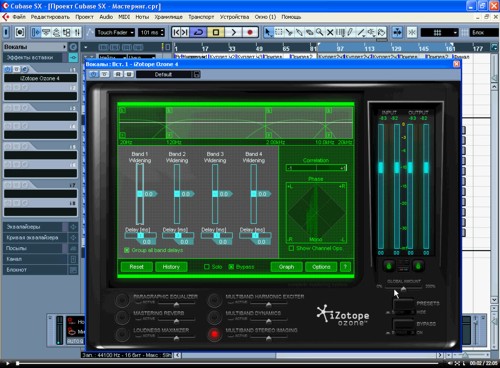Click the Ozone Graph button
The height and width of the screenshot is (368, 500).
click(286, 267)
